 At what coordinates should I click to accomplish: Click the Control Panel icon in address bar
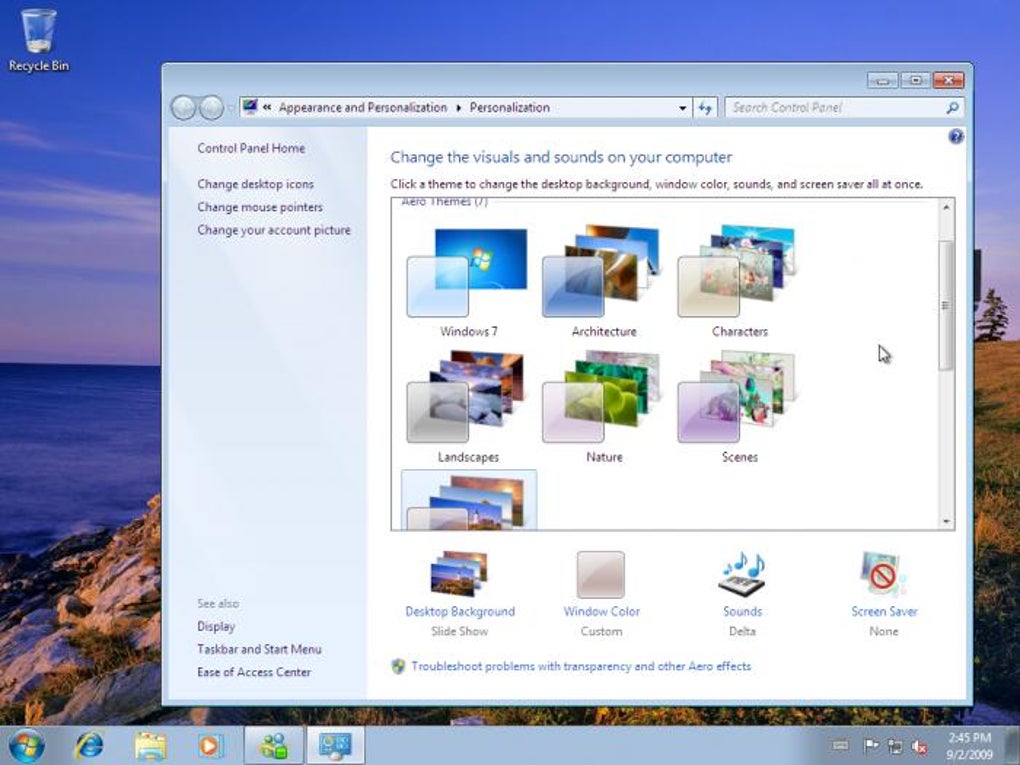(x=250, y=107)
